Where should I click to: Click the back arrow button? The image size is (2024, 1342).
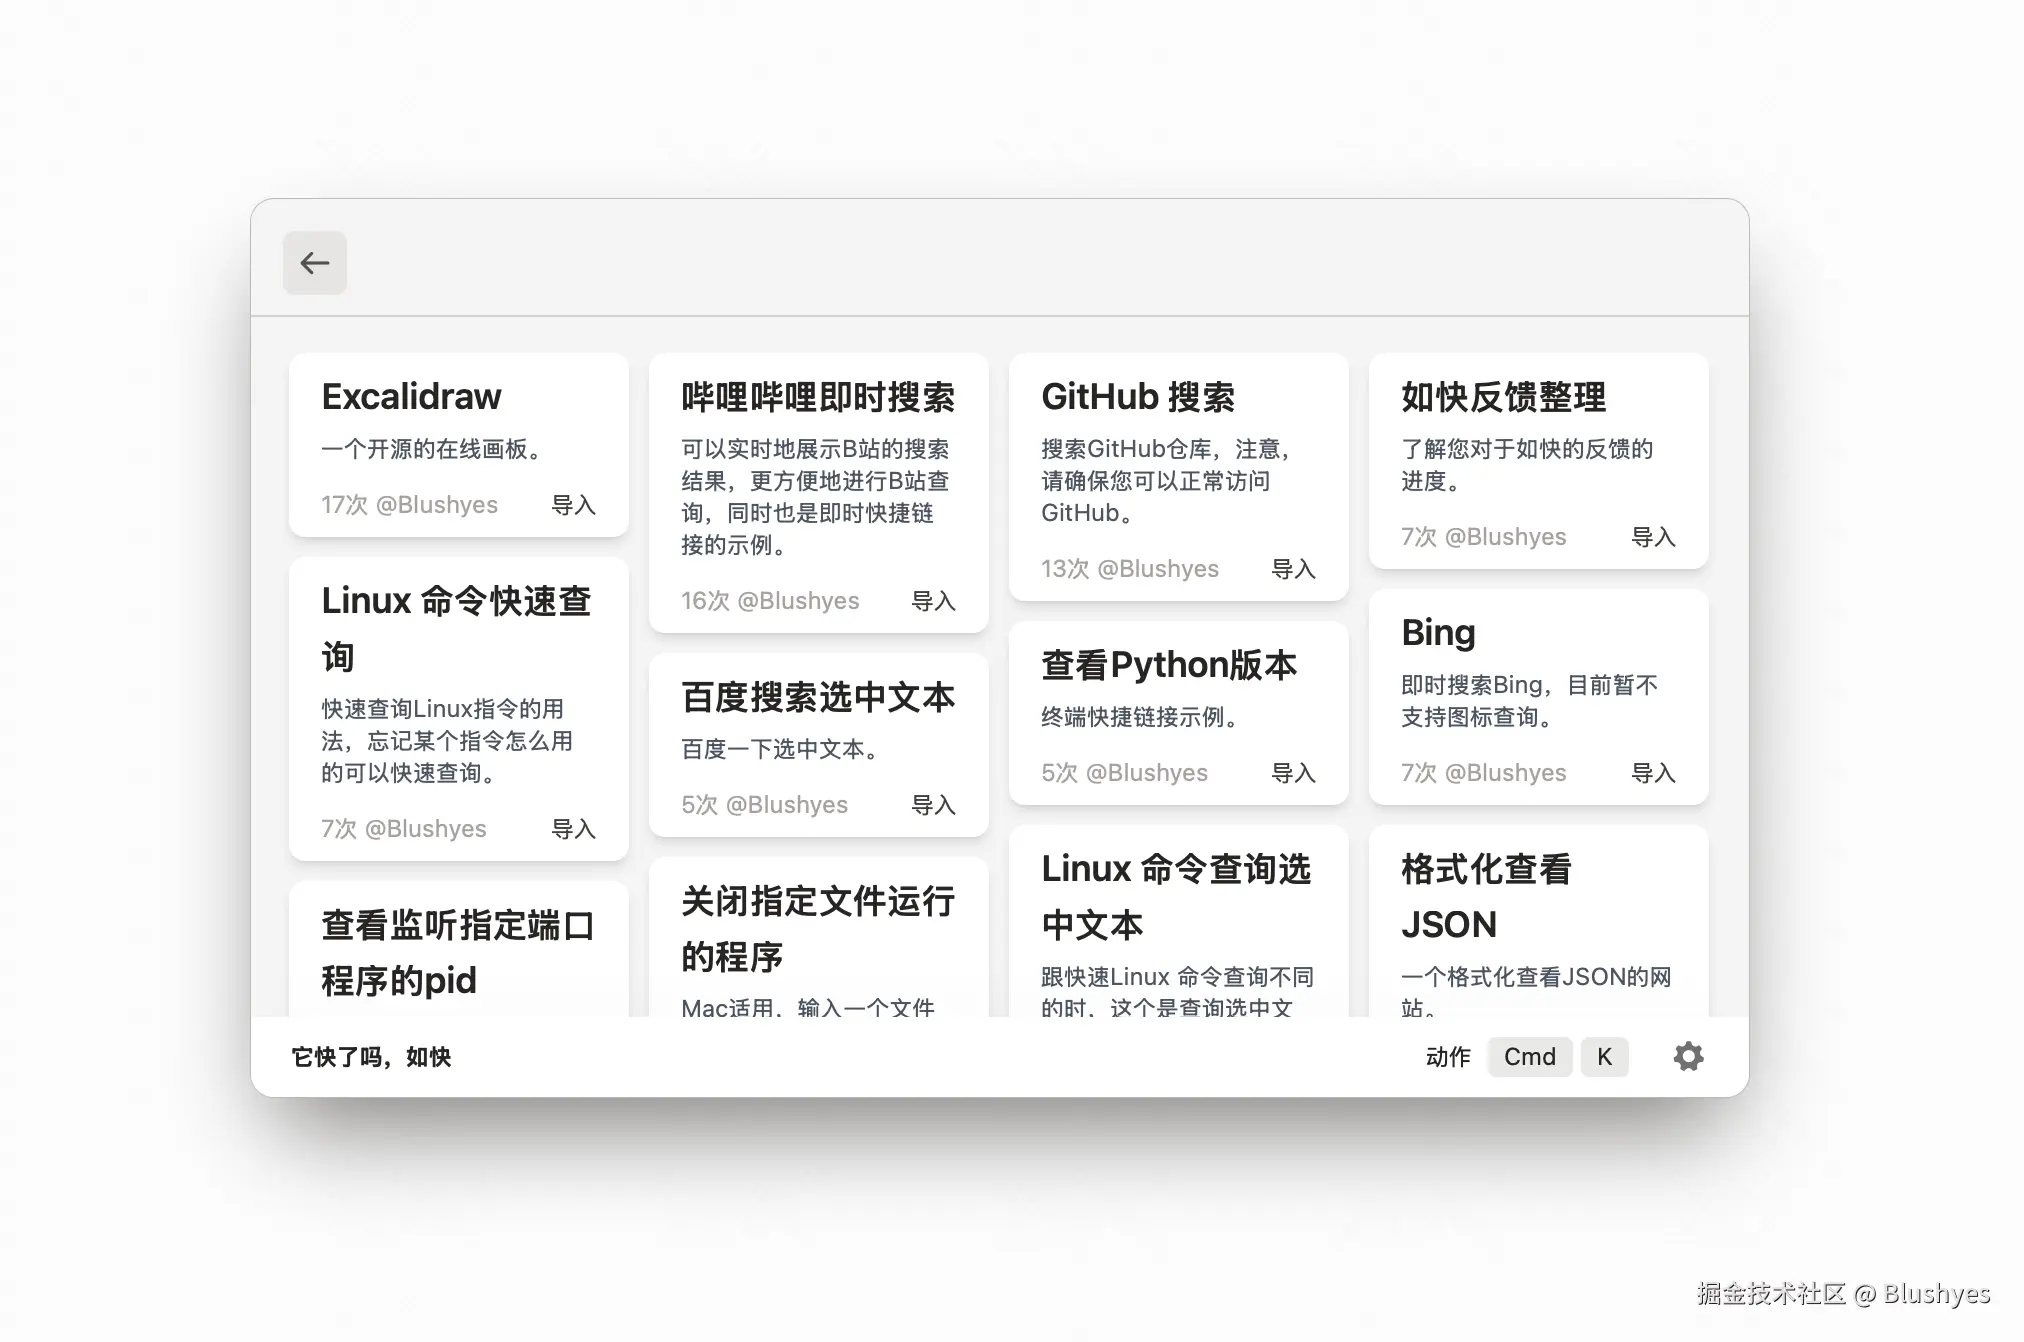[x=315, y=263]
